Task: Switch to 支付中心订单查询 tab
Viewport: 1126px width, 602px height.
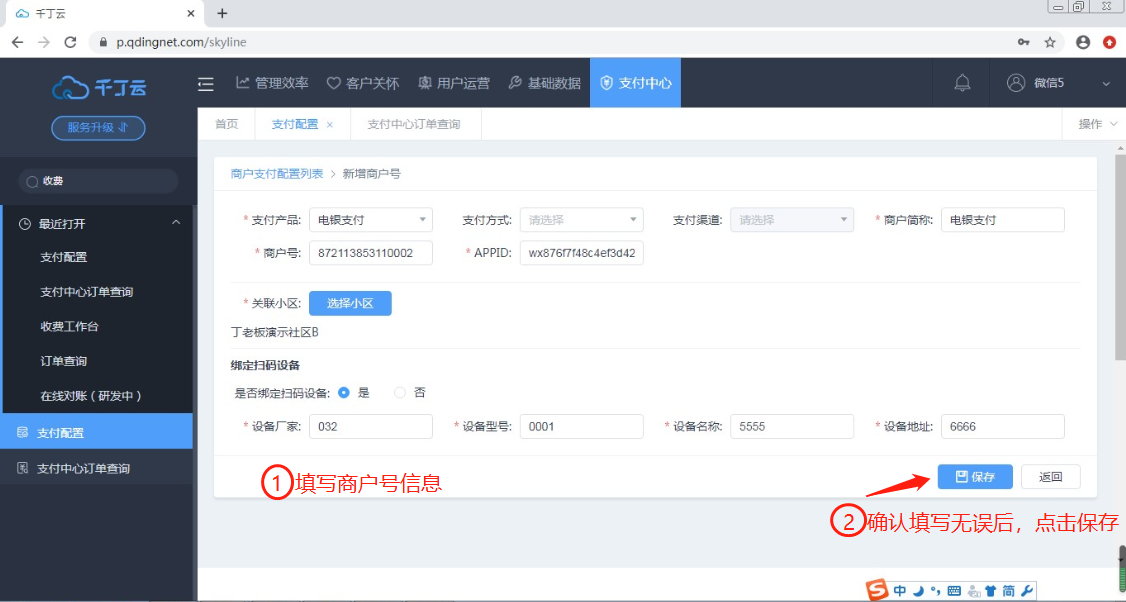Action: point(414,124)
